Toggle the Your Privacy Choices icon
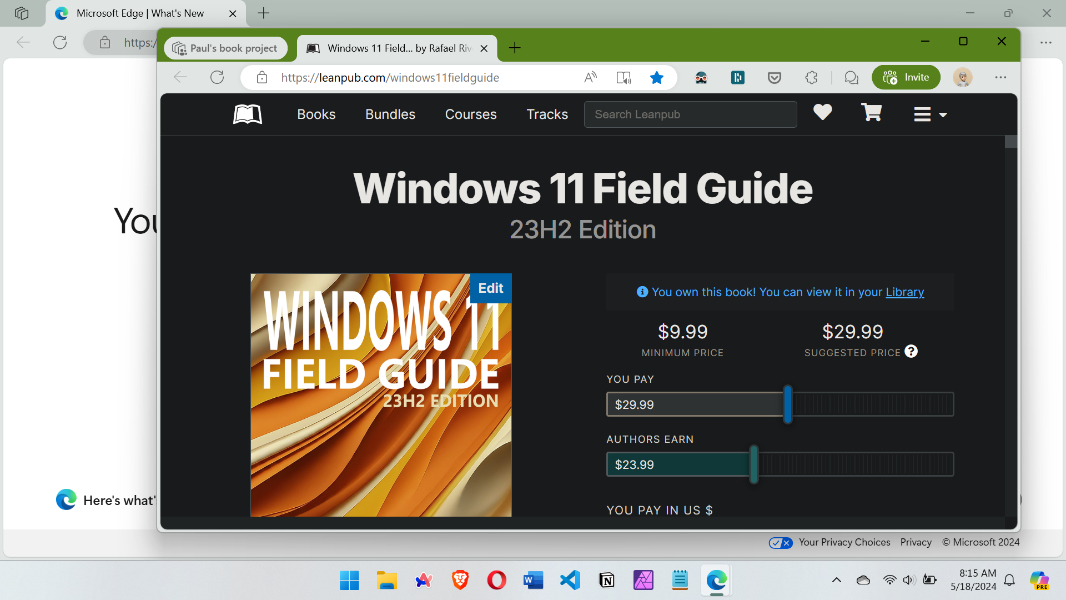 tap(780, 542)
